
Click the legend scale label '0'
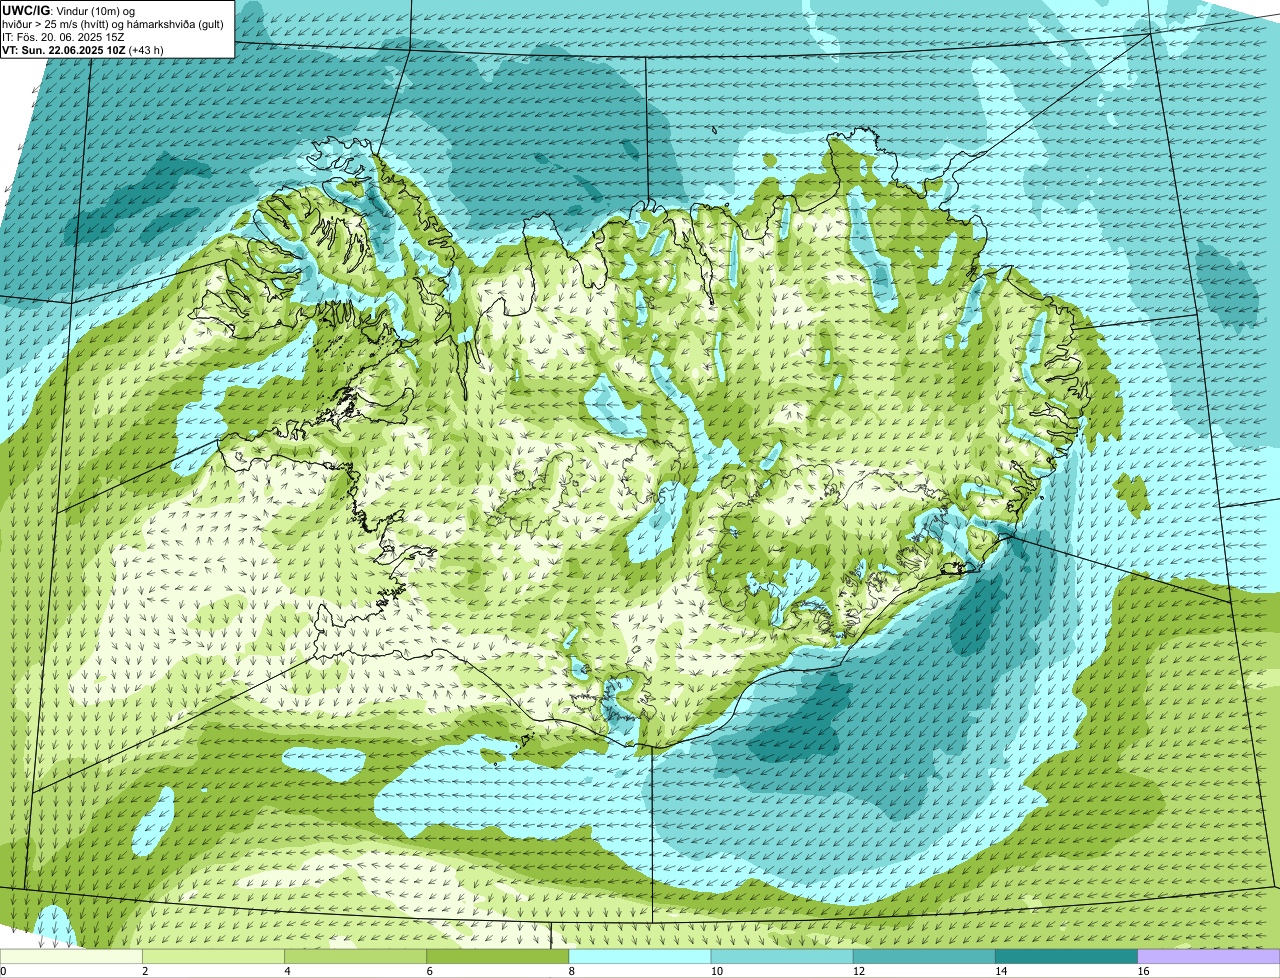tap(3, 971)
